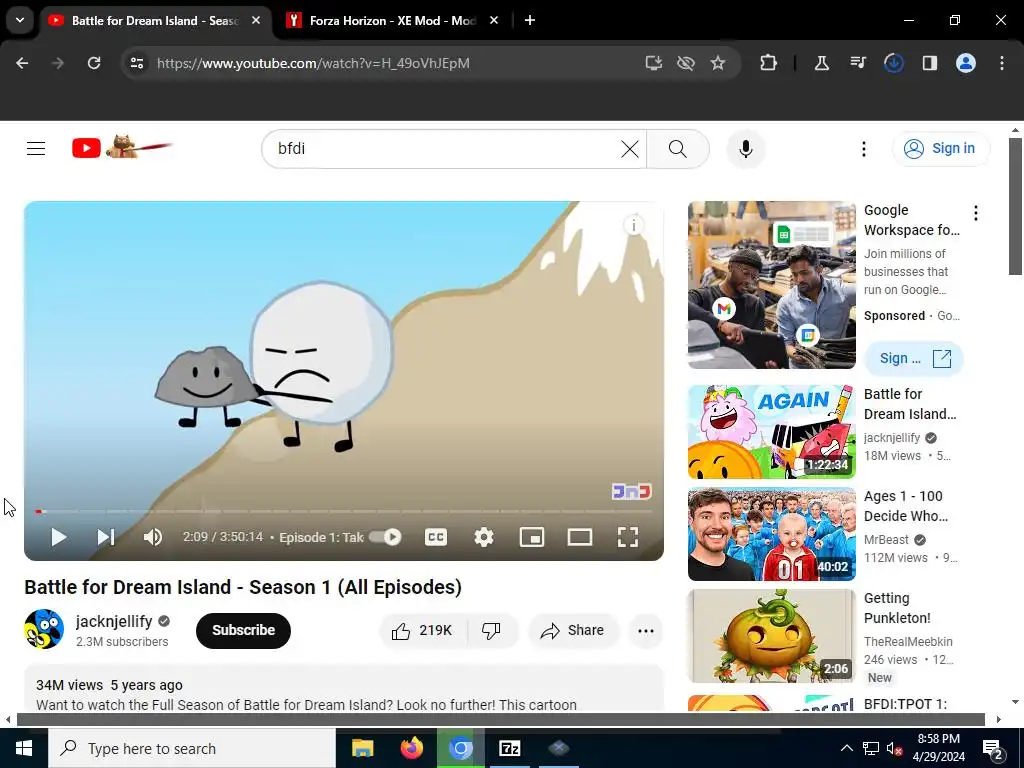Expand the video description box

[344, 688]
